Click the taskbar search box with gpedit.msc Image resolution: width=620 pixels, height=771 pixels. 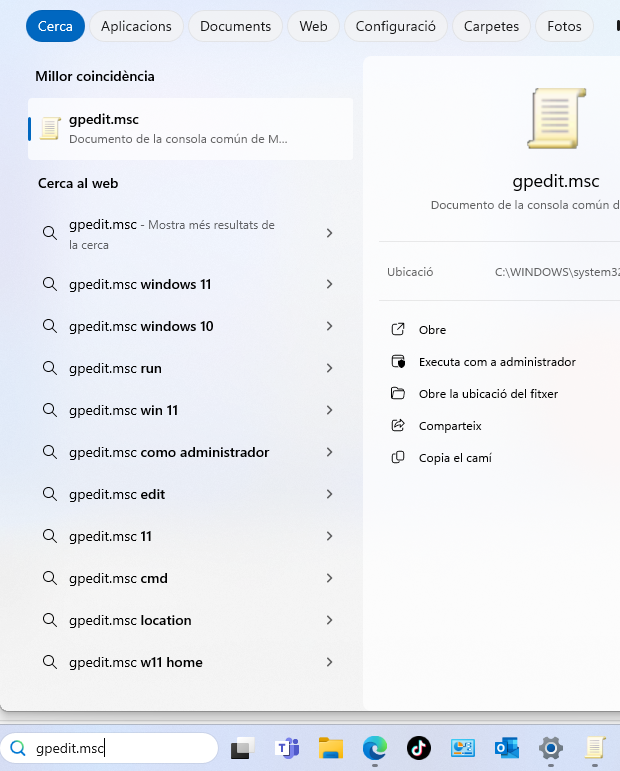(x=120, y=748)
